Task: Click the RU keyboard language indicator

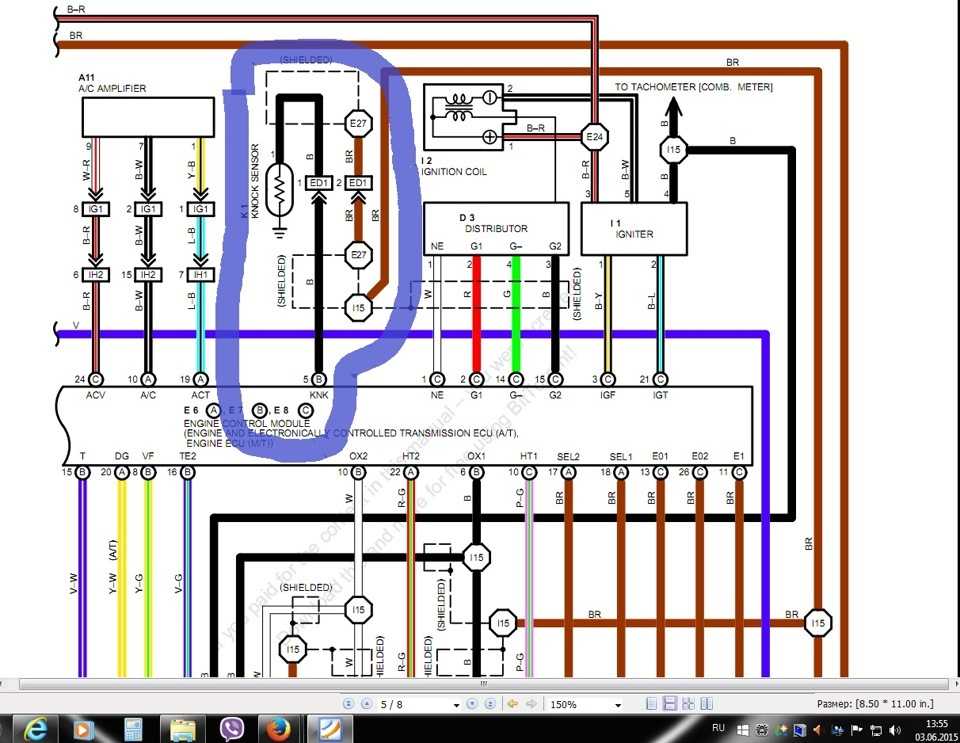Action: pos(718,729)
